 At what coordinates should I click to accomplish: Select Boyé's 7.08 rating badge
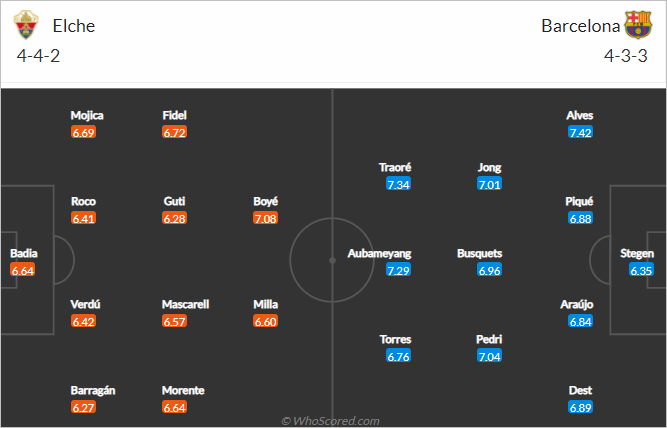(265, 218)
